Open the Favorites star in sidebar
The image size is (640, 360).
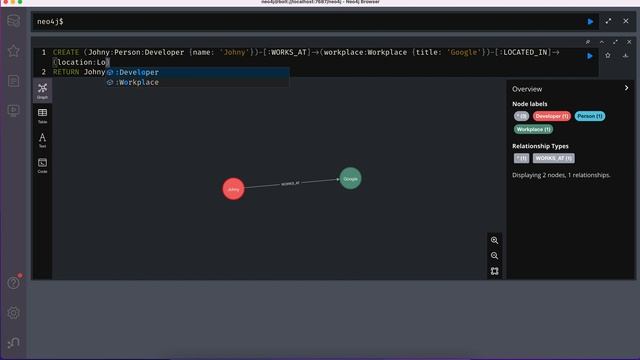[x=13, y=51]
